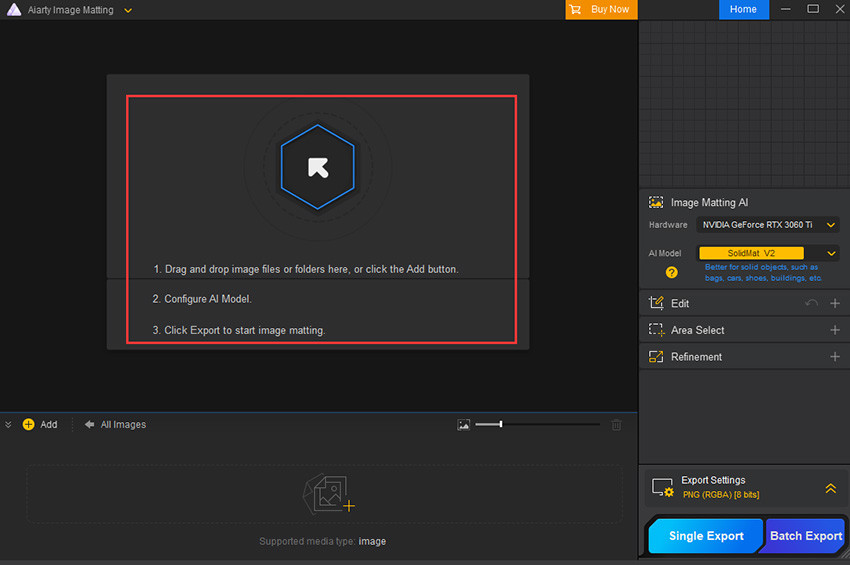Screen dimensions: 850x565
Task: Expand the Refinement section plus button
Action: [835, 357]
